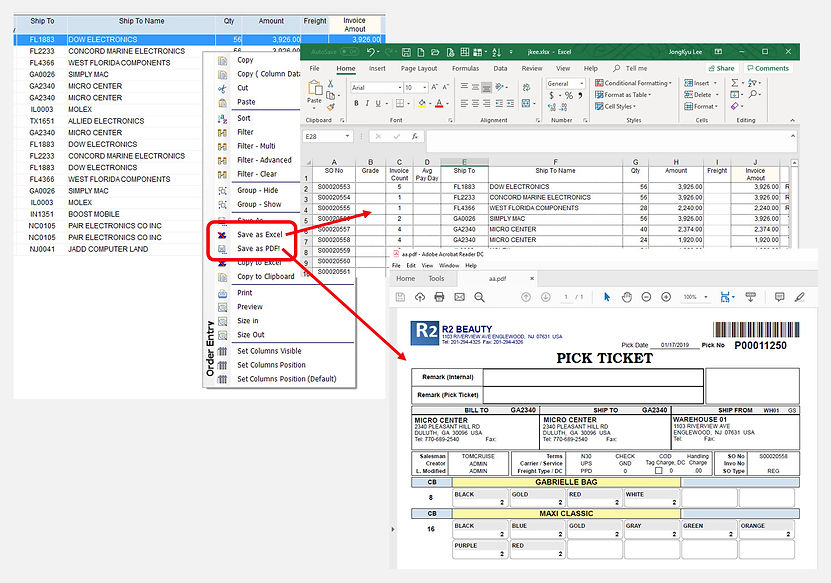This screenshot has width=831, height=583.
Task: Open the Window menu in Acrobat
Action: [x=449, y=266]
